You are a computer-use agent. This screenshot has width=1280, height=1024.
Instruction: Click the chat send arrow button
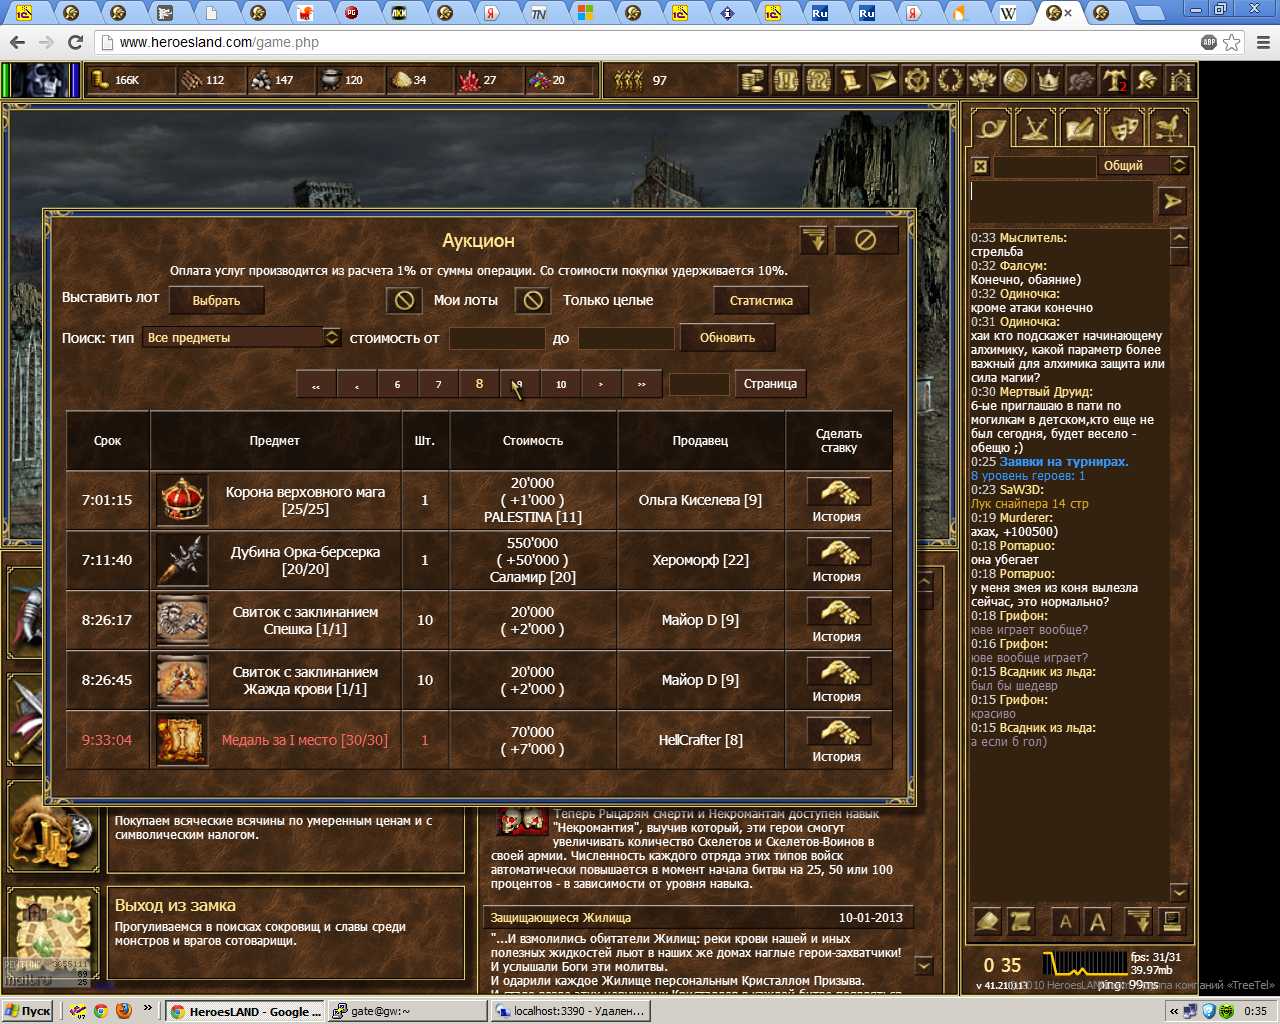click(x=1172, y=201)
